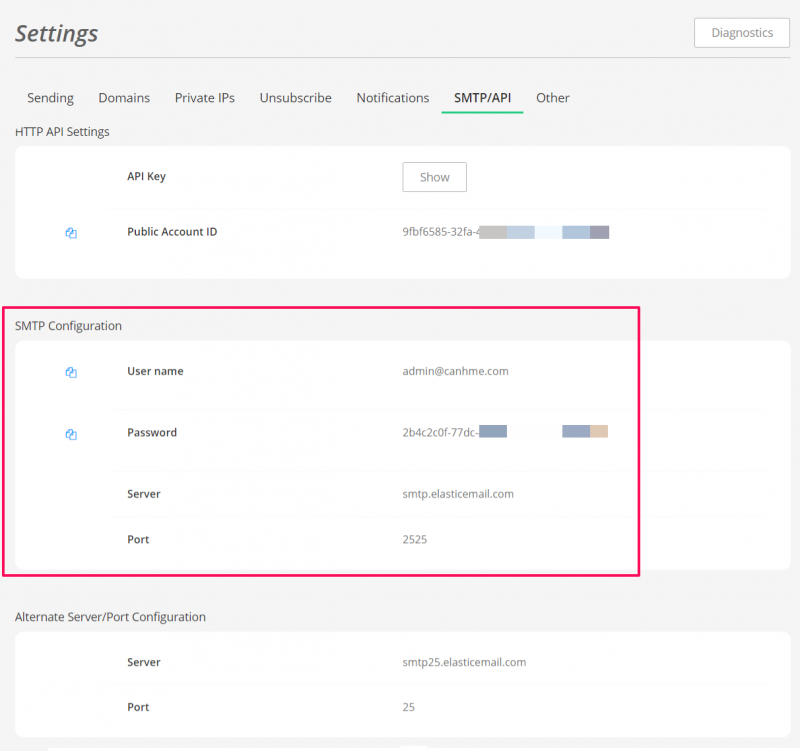Click the password value 2b4c2c0f-77dc-
Screen dimensions: 800x751
click(x=440, y=432)
